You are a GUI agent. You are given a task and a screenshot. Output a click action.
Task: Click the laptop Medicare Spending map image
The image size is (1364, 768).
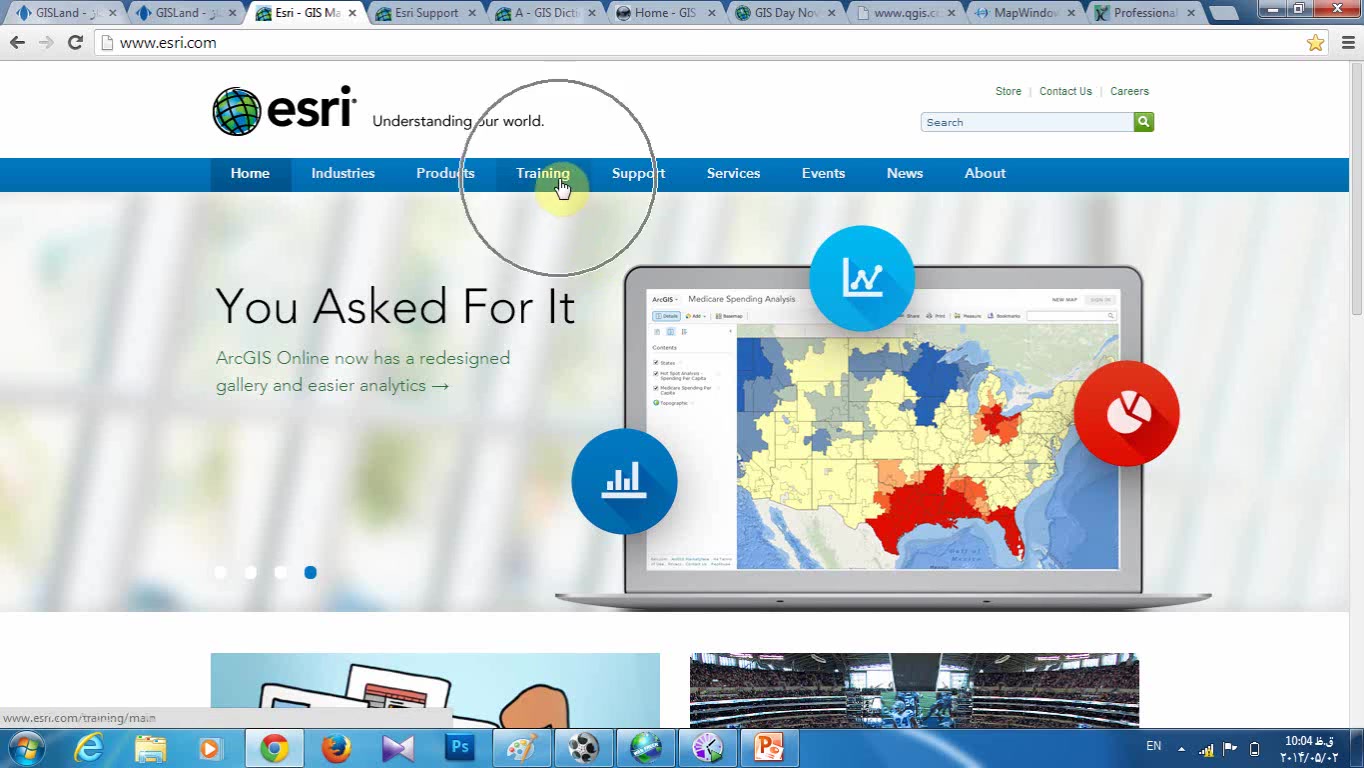coord(883,430)
